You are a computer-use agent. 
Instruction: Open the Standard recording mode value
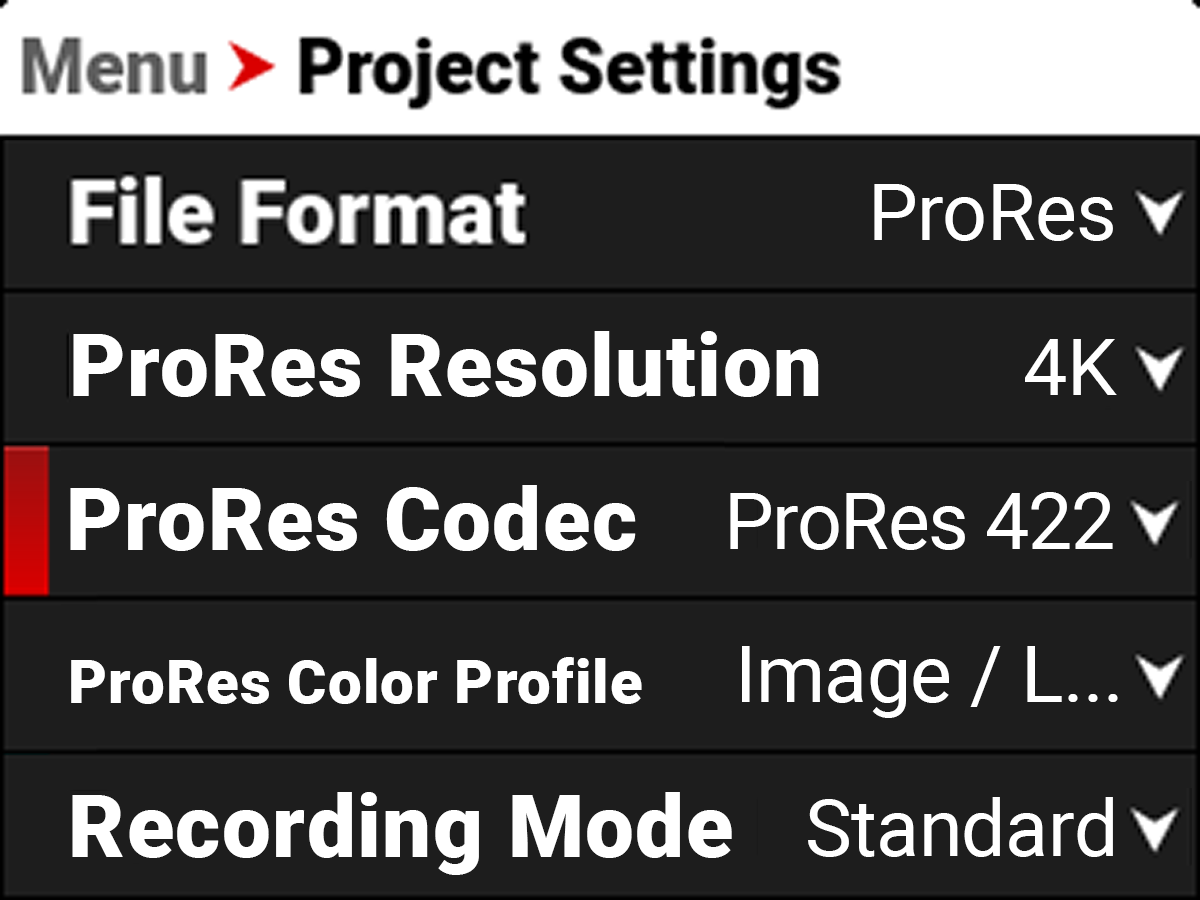(960, 829)
